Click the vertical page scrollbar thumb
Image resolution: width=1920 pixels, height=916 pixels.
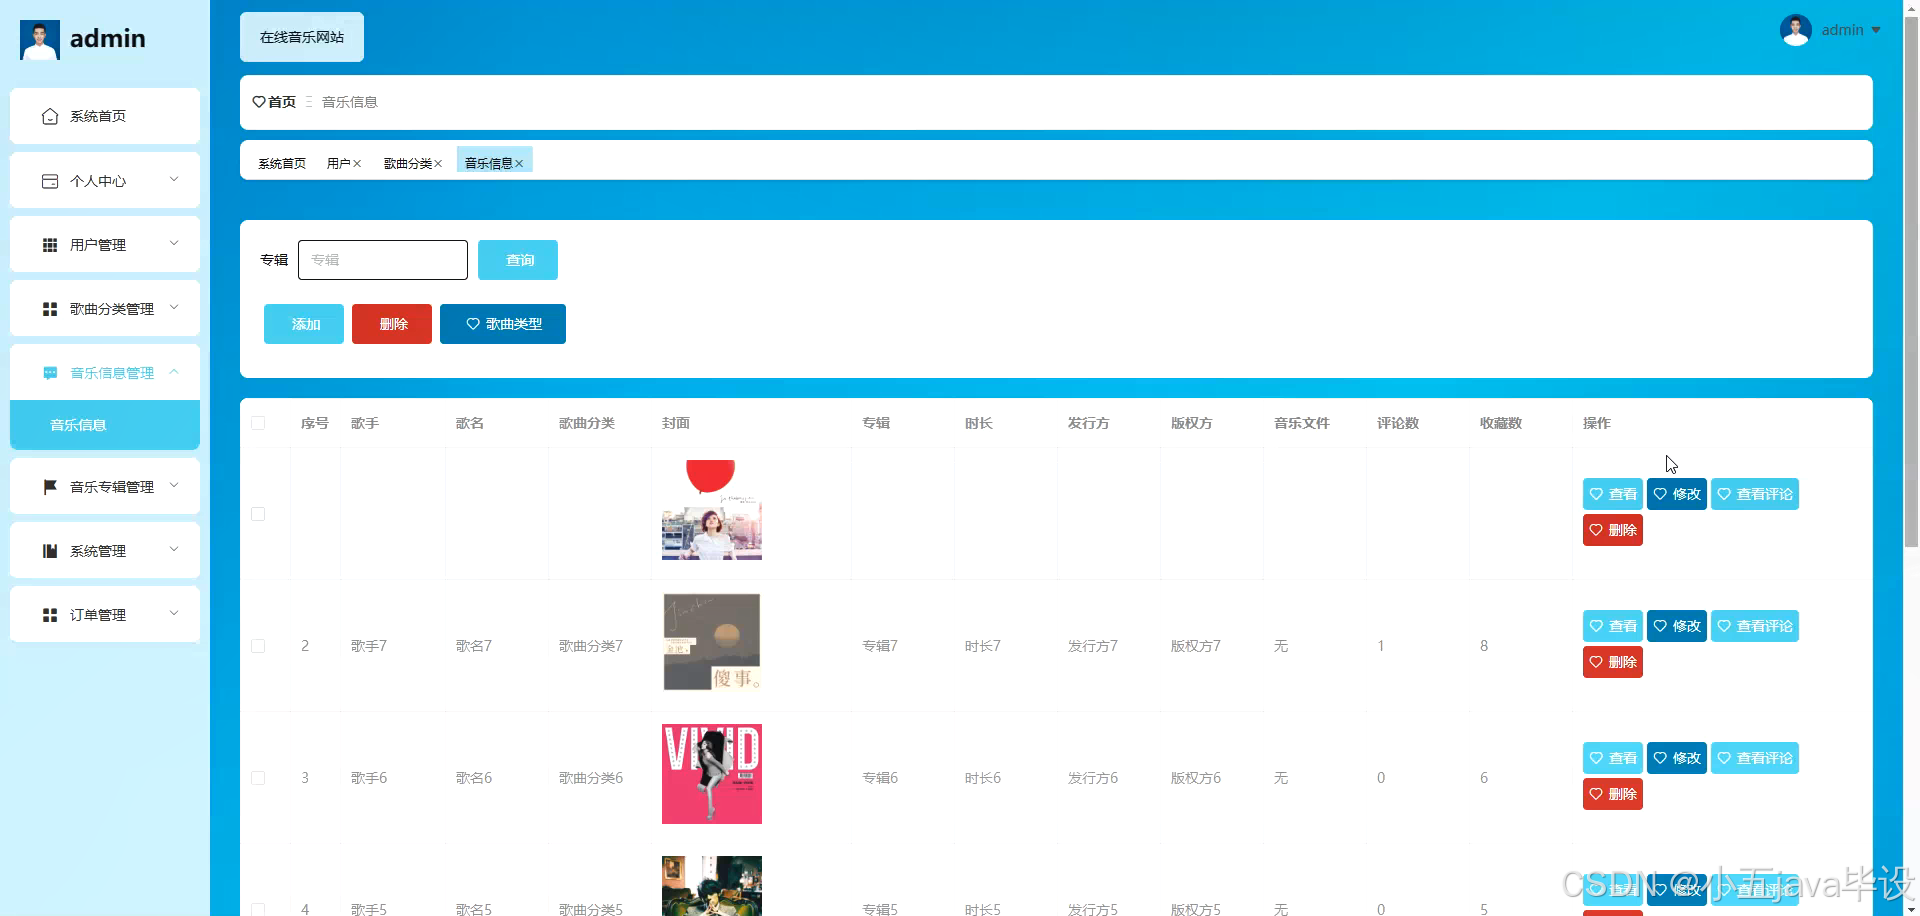[1911, 280]
